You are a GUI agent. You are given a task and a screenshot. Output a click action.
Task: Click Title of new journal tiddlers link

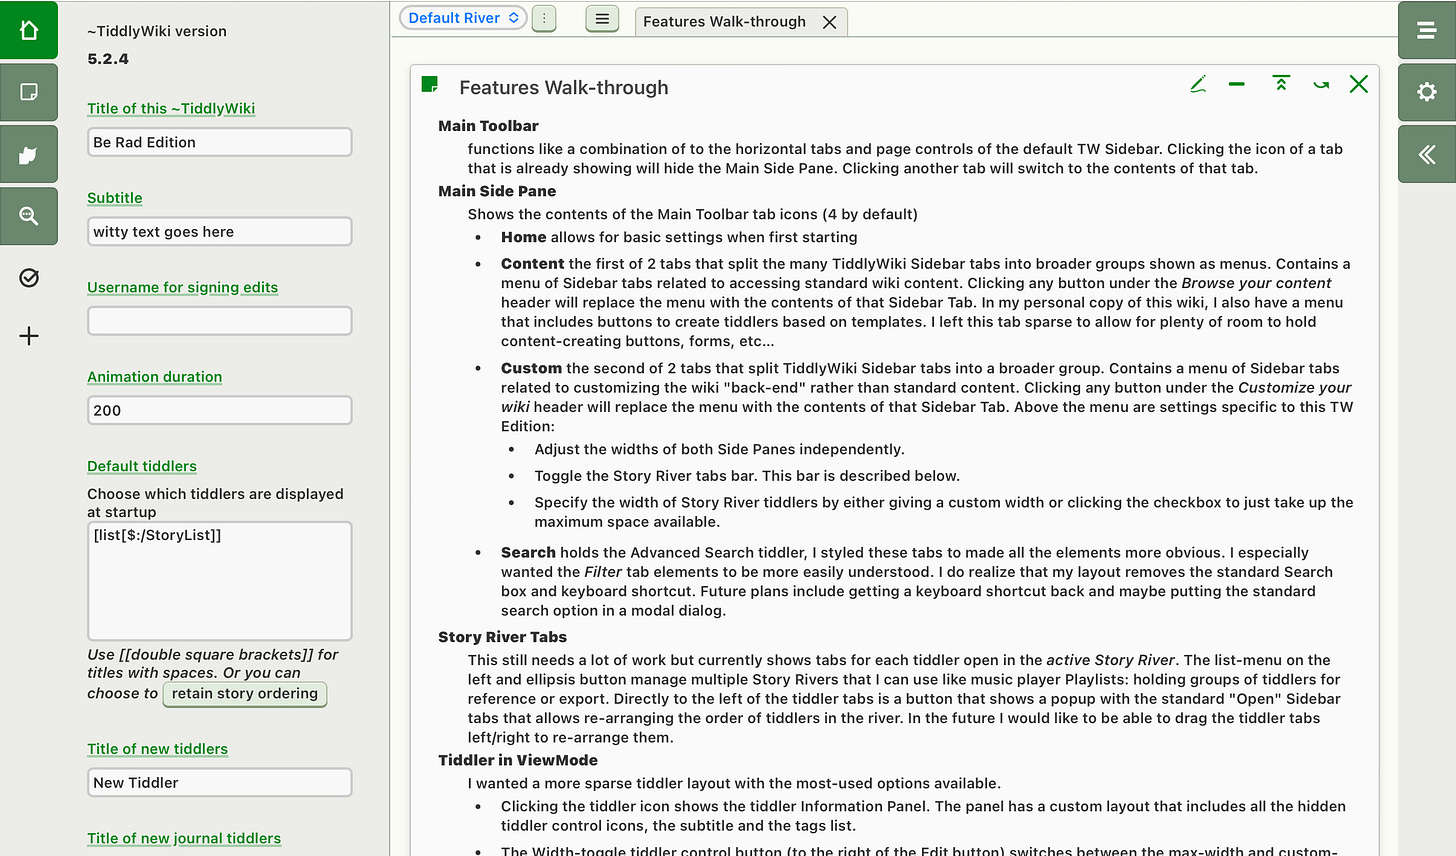click(184, 838)
